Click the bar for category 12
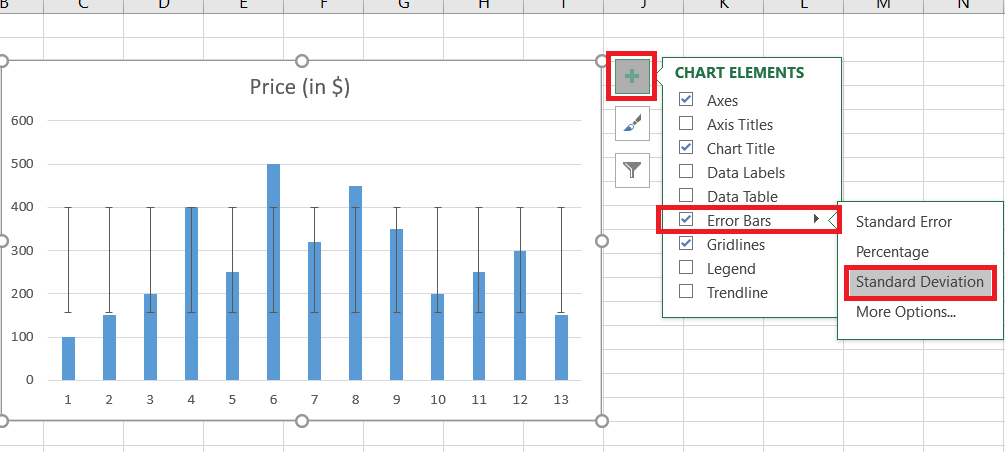The width and height of the screenshot is (1005, 452). tap(520, 315)
